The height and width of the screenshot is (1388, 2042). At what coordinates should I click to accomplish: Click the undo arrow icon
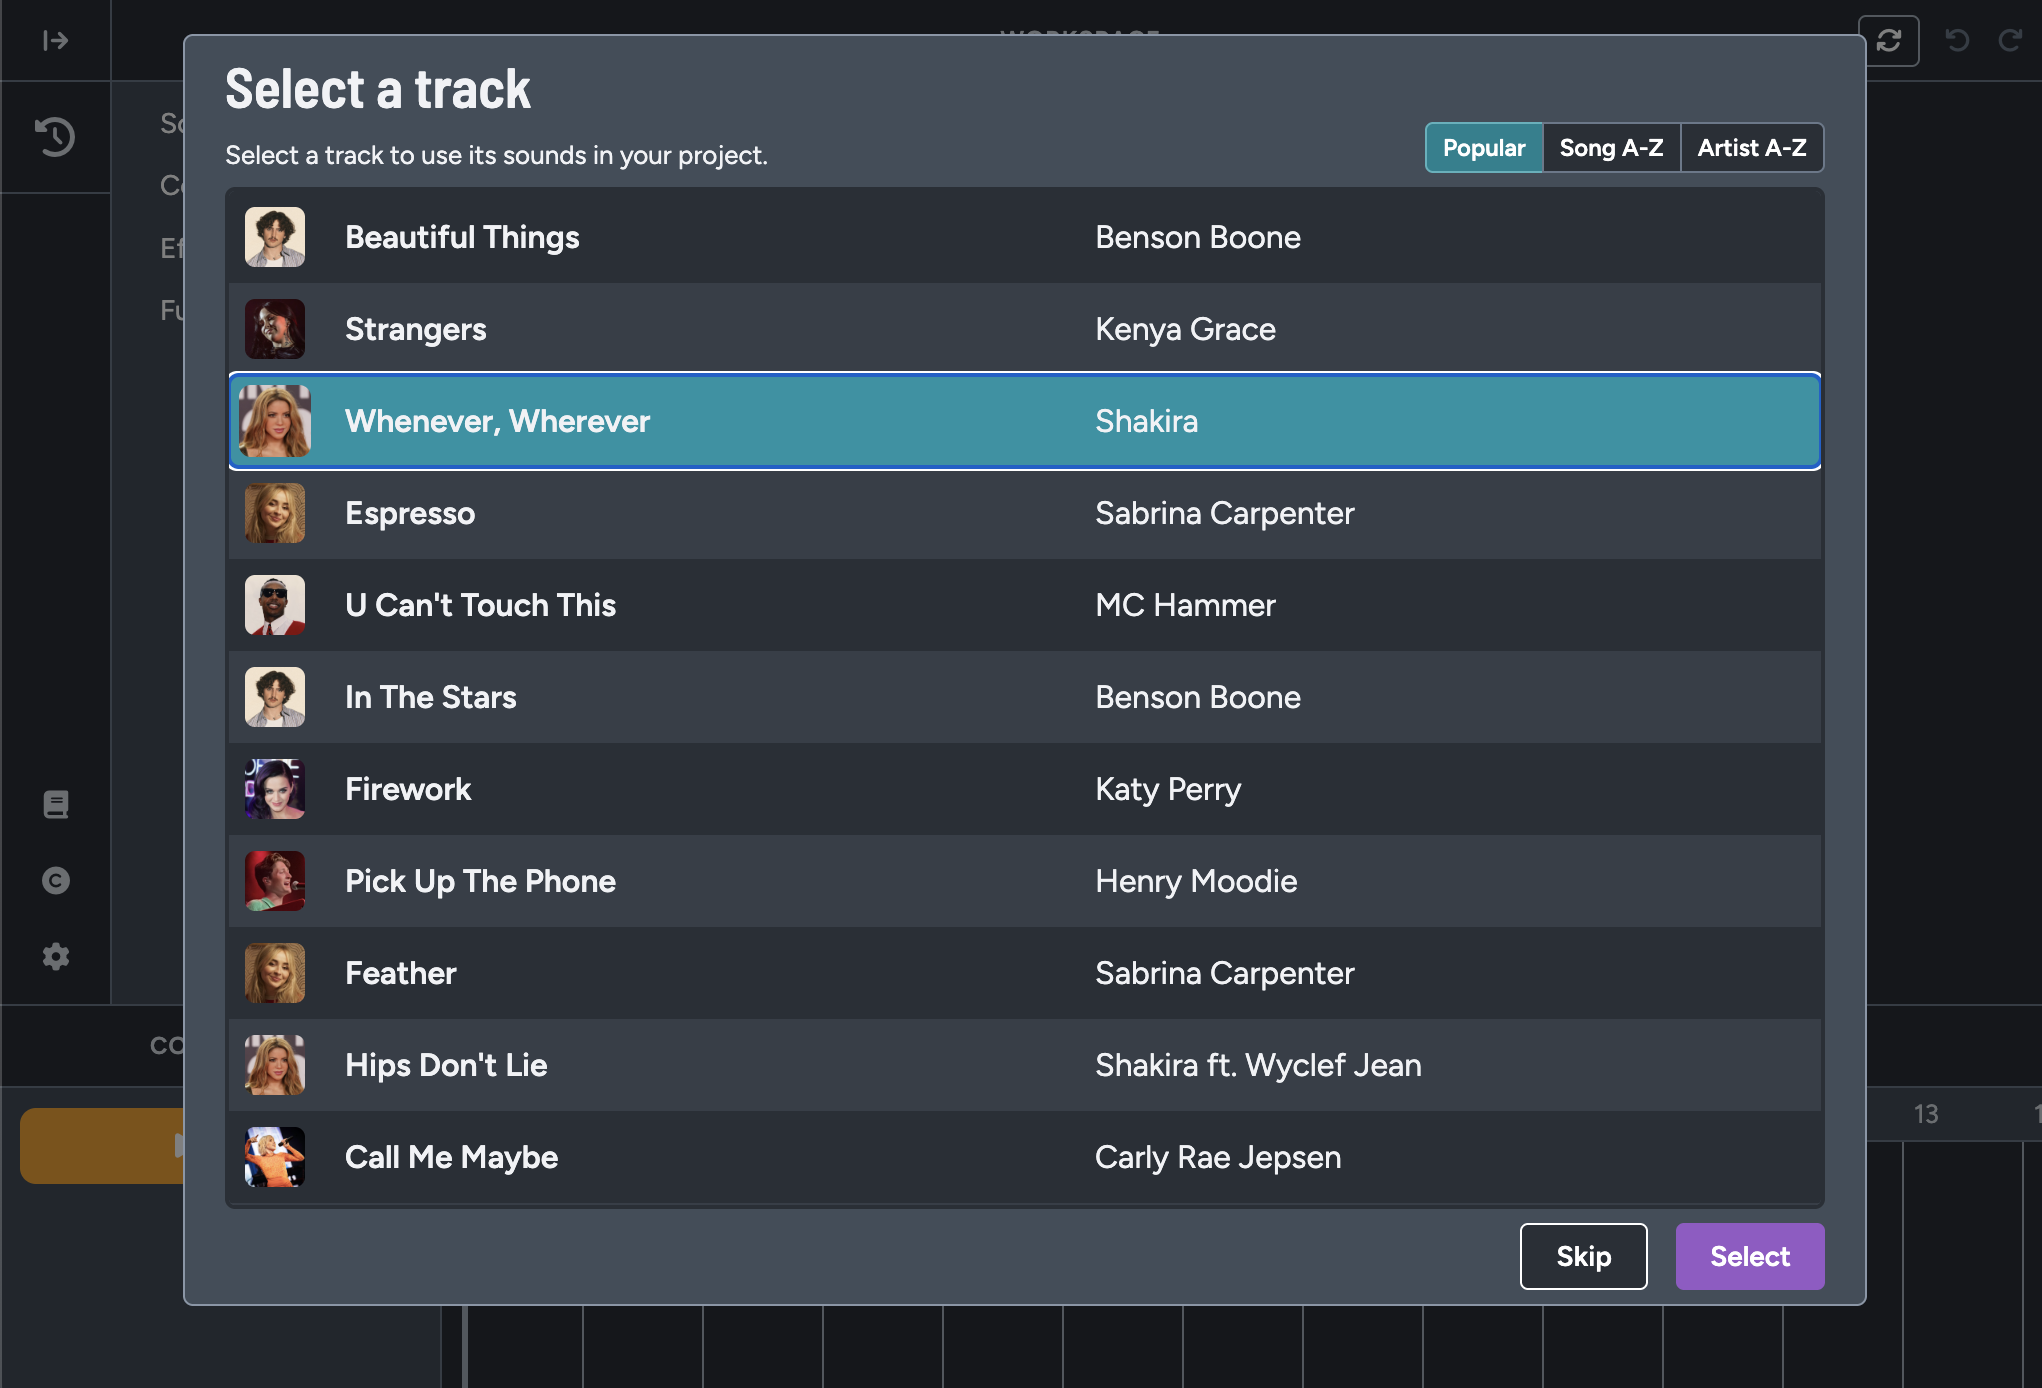pos(1957,40)
